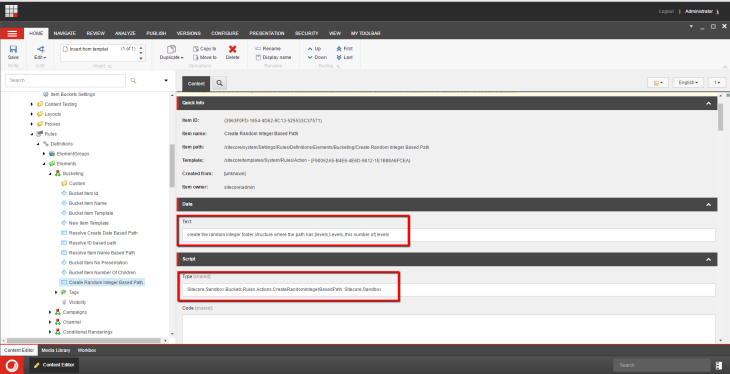Click the Type field input
The width and height of the screenshot is (730, 374).
click(448, 290)
